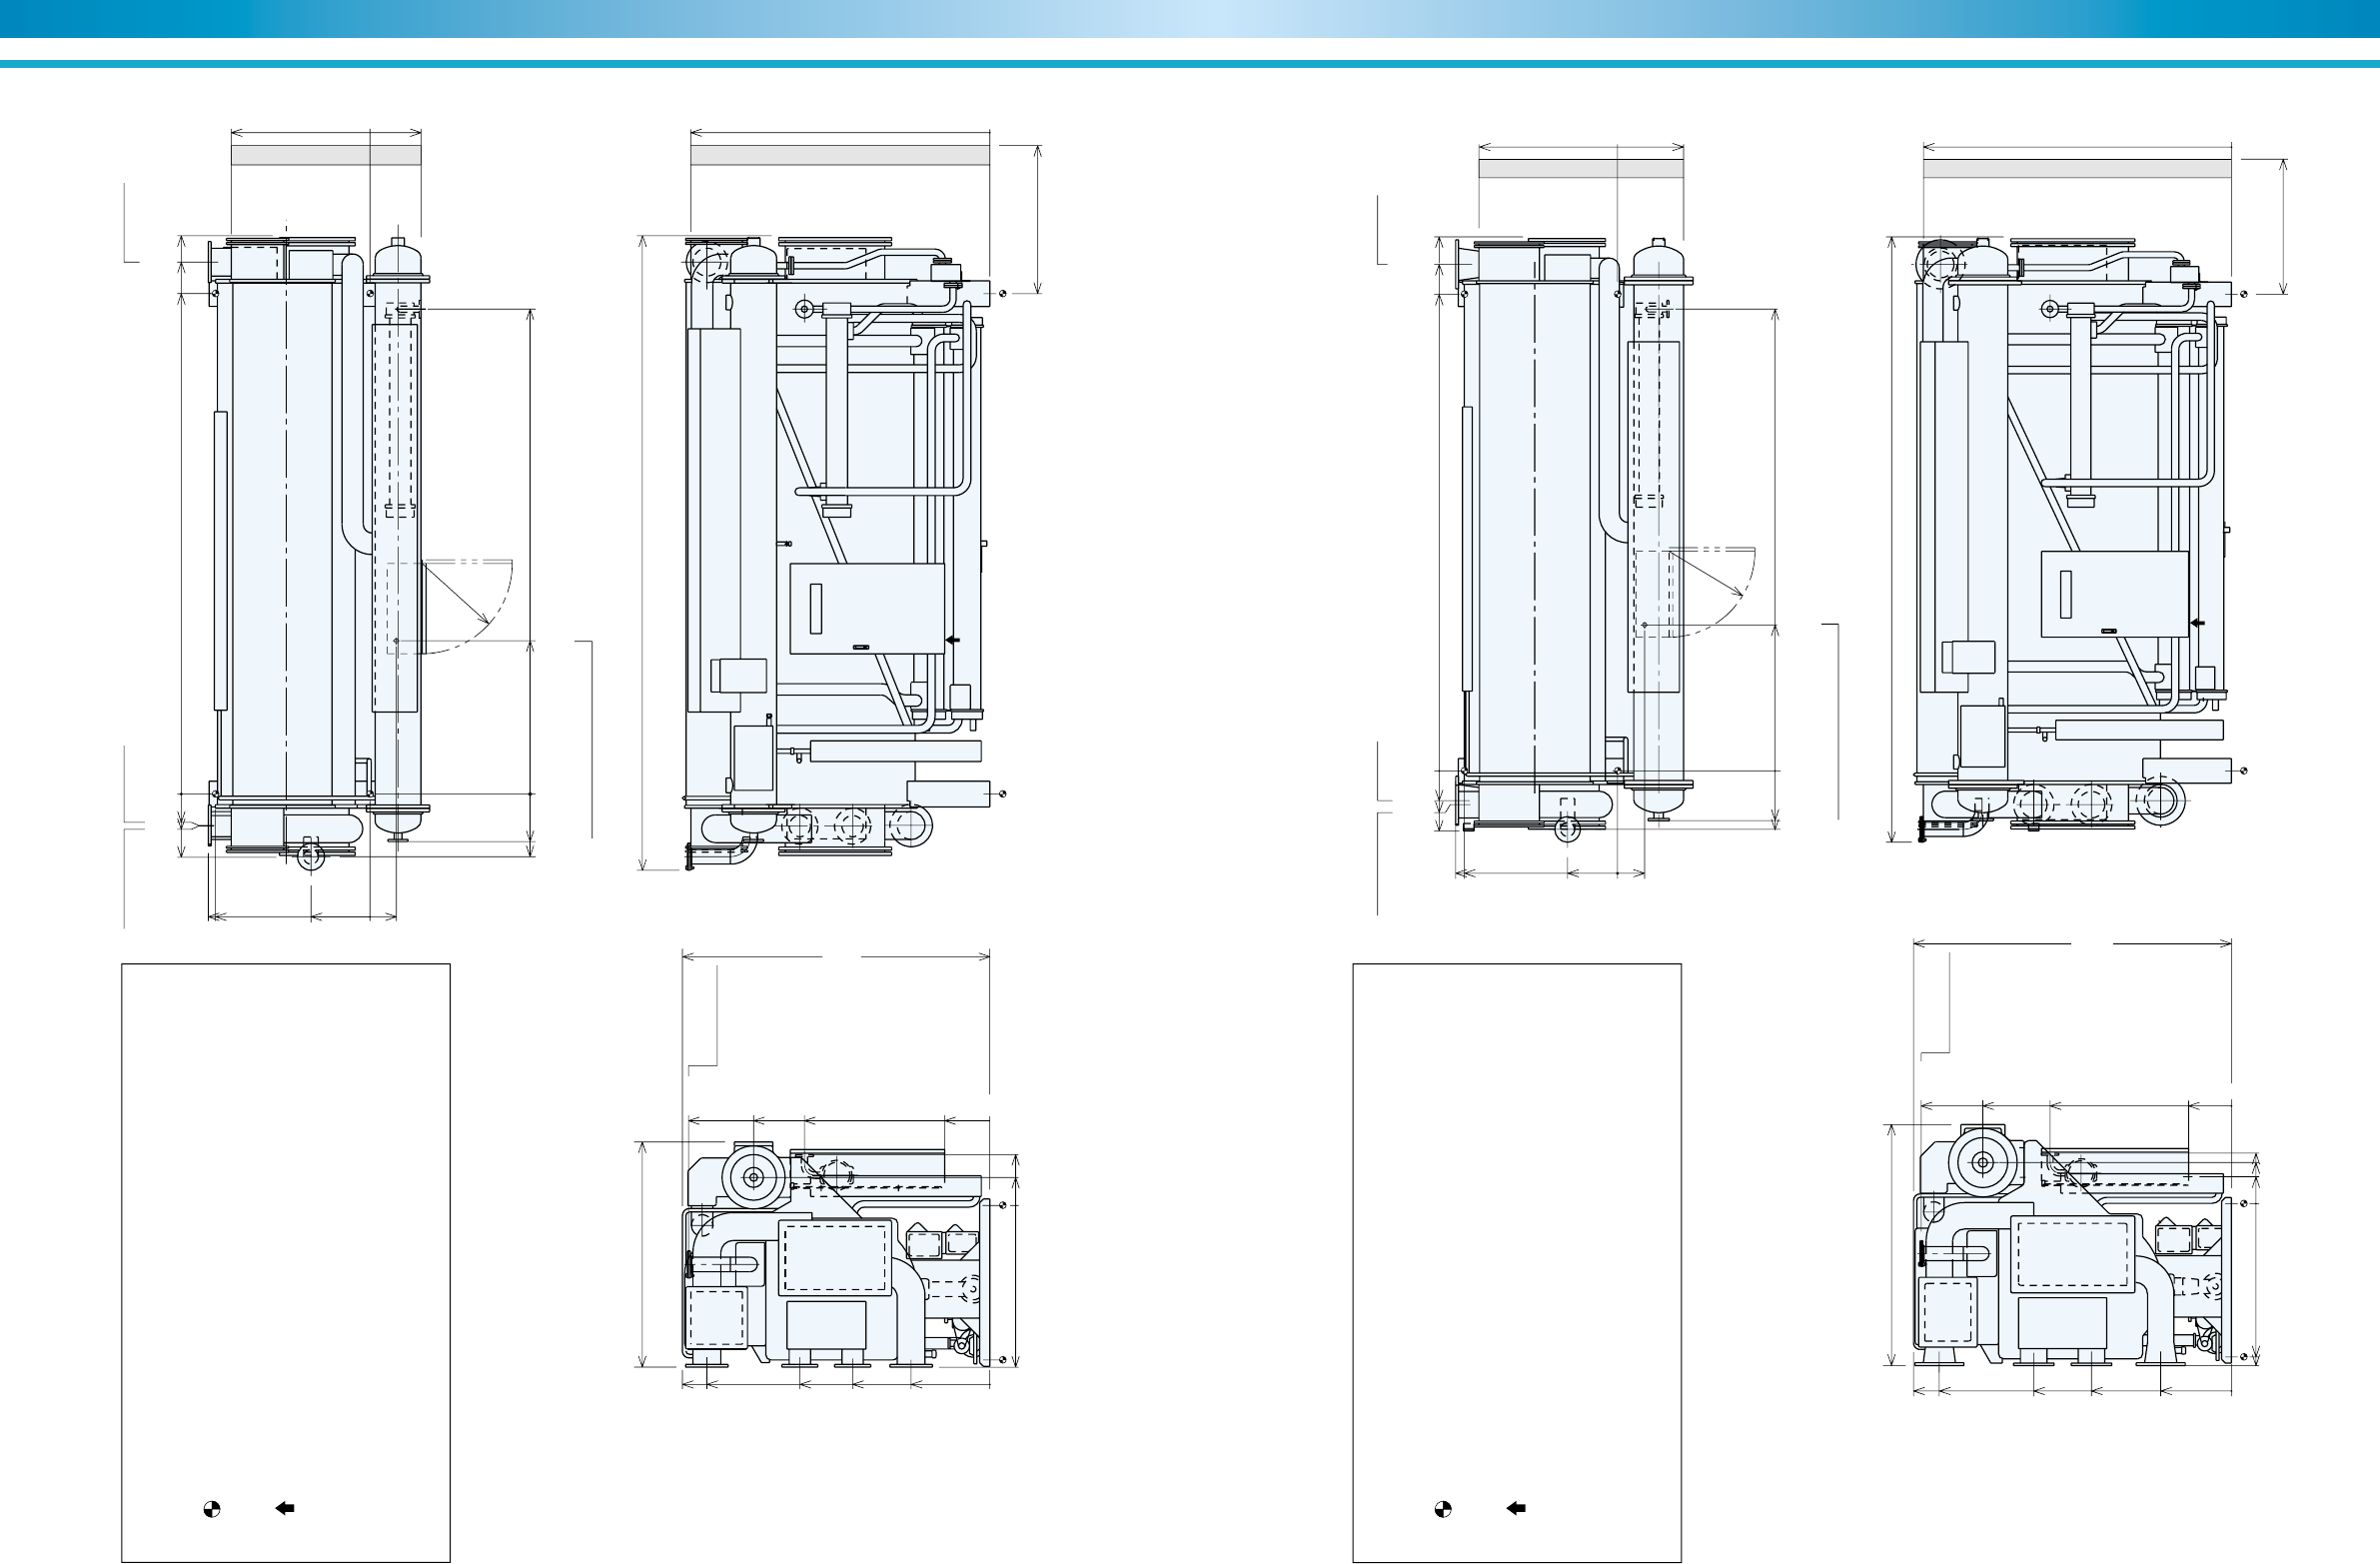Click blue gradient header bar at top
Viewport: 2380px width, 1564px height.
[x=1190, y=18]
